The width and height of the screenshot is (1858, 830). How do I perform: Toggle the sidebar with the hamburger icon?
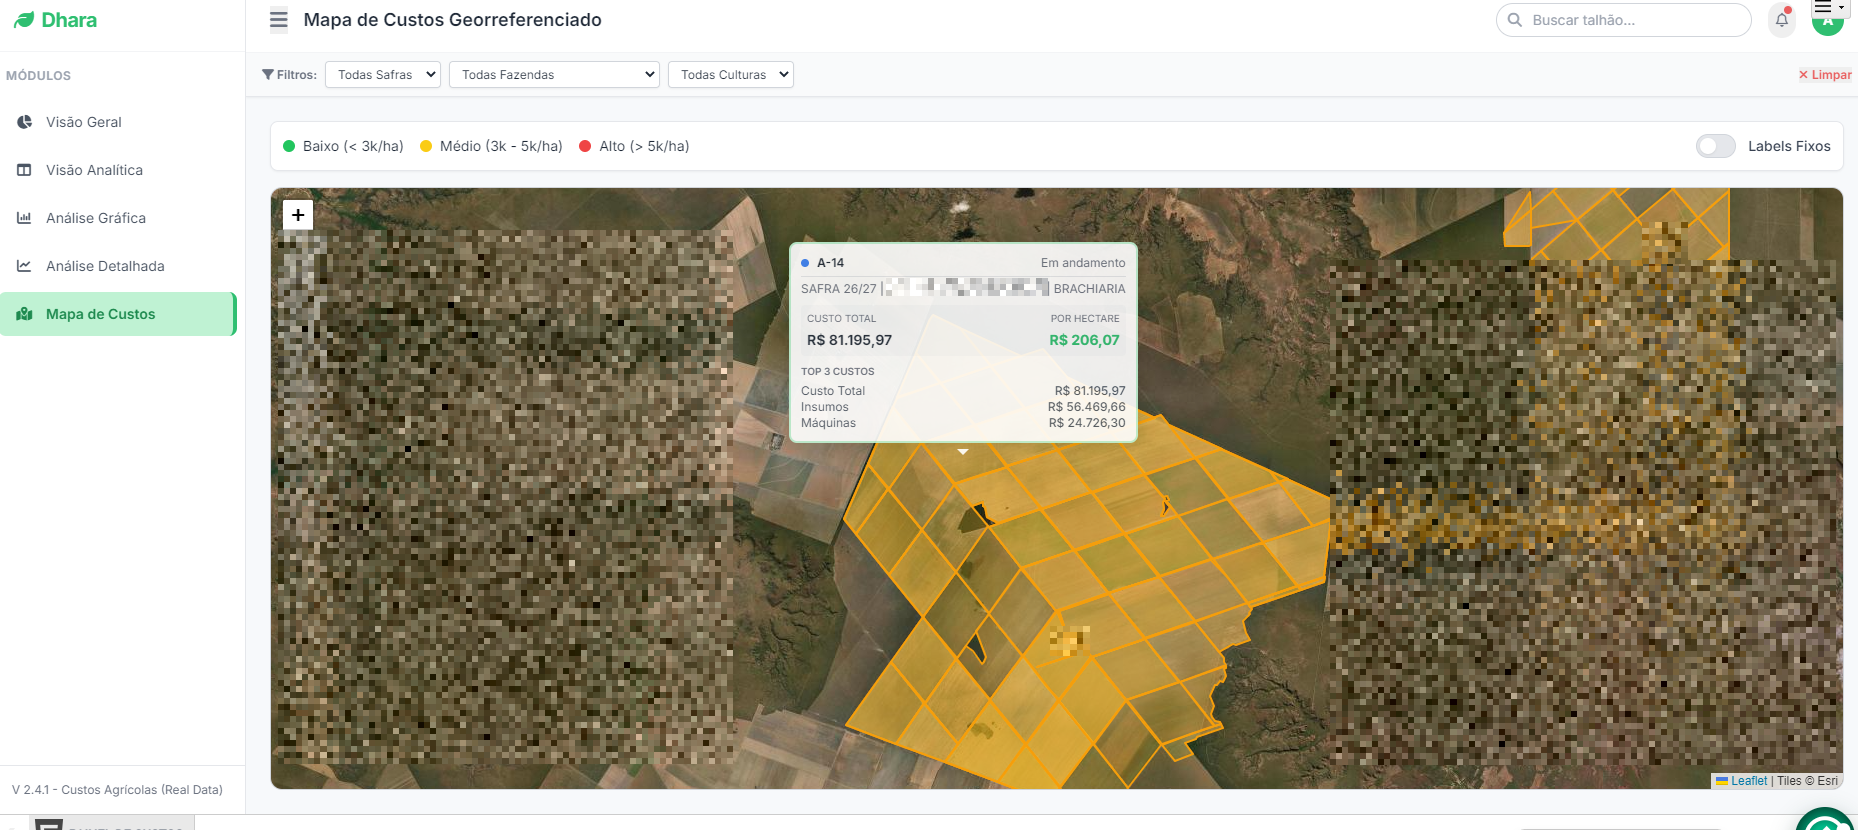(x=279, y=20)
